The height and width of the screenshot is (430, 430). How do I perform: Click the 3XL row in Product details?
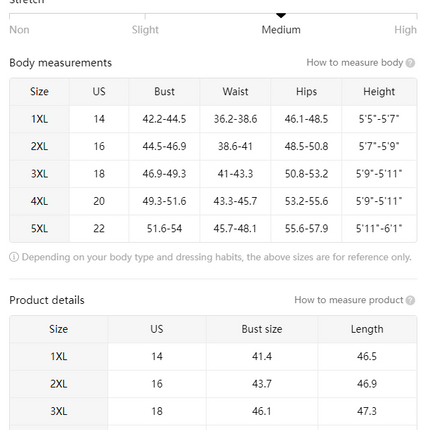pyautogui.click(x=213, y=411)
